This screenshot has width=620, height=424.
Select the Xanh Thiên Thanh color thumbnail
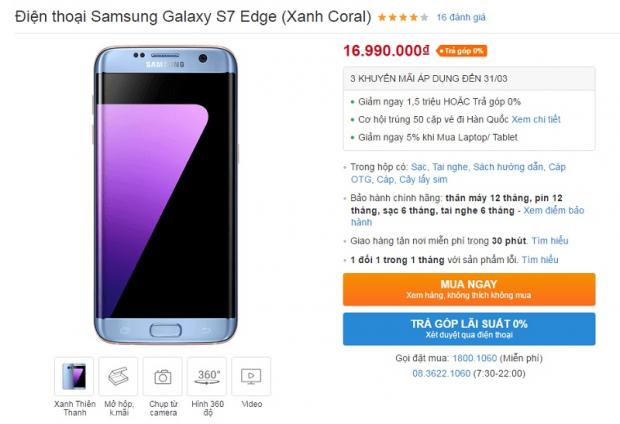73,376
